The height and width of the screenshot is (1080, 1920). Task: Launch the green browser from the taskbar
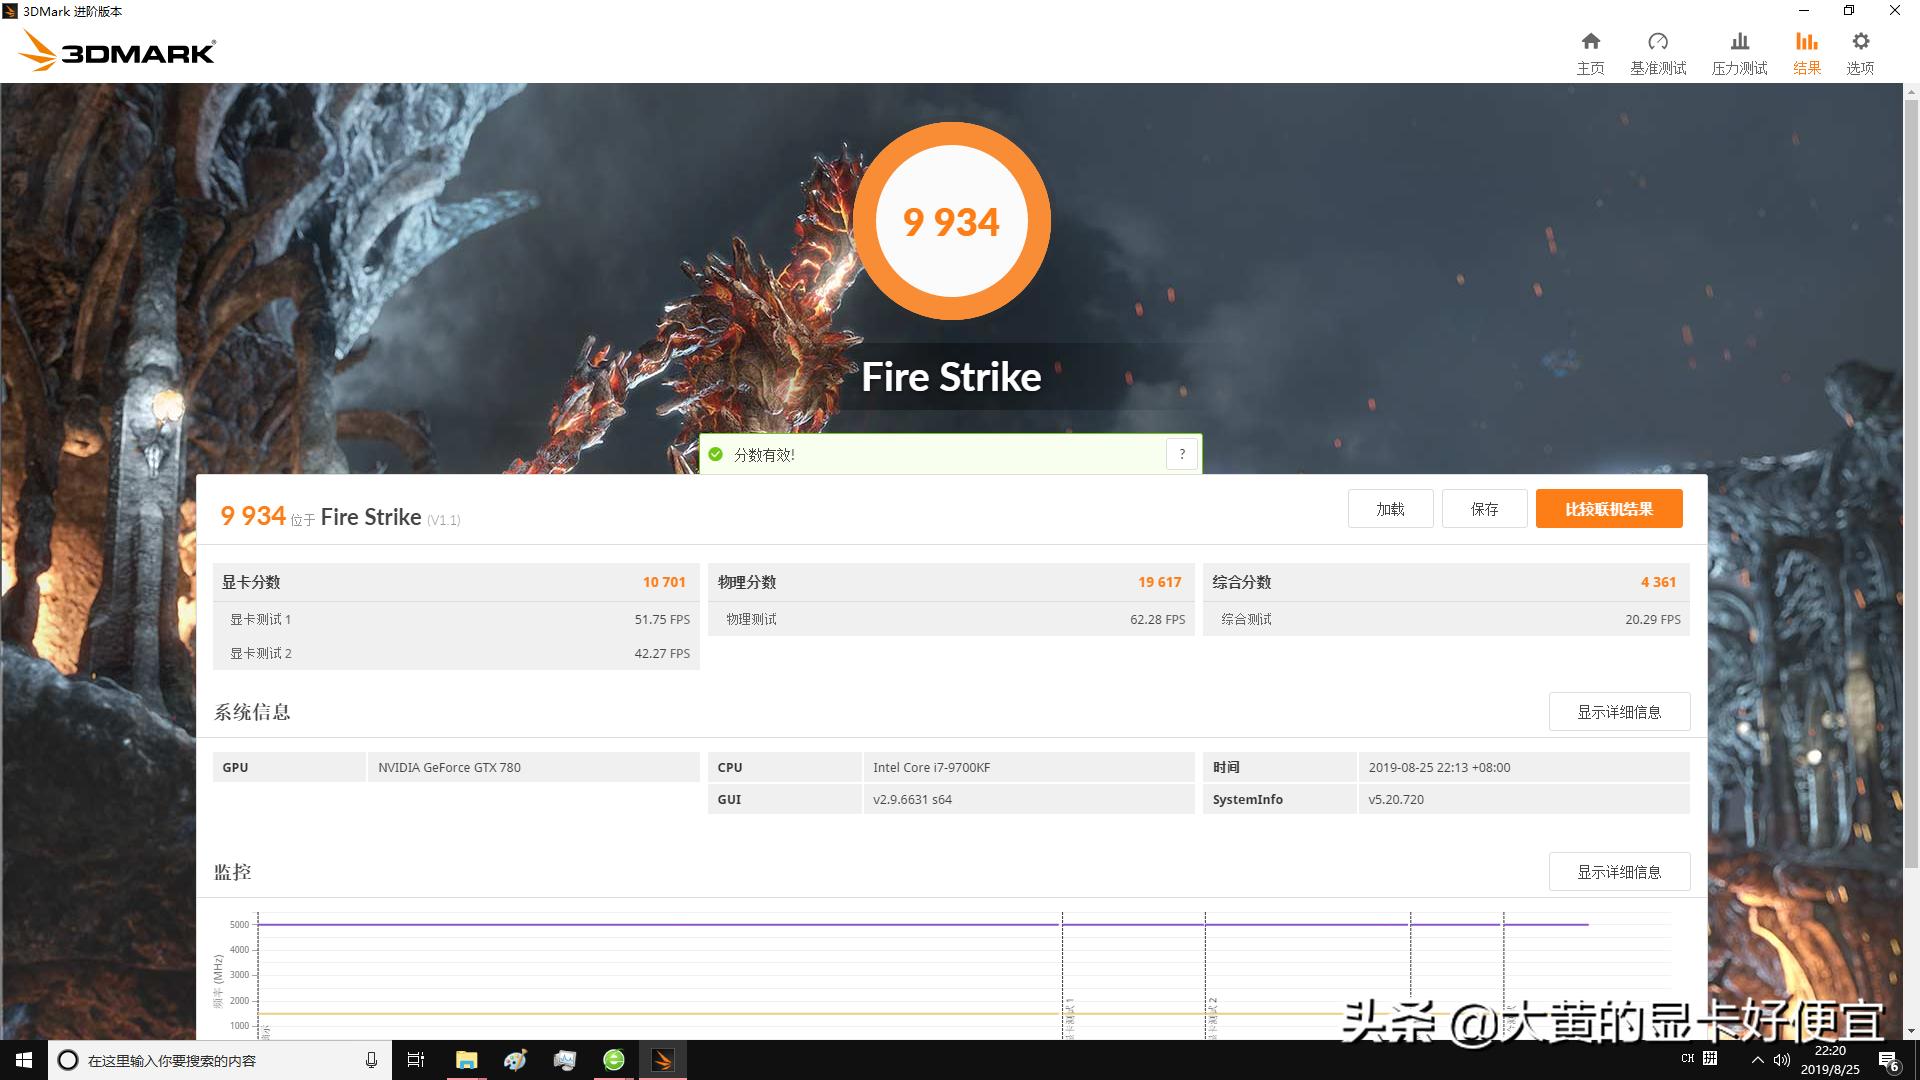(x=613, y=1060)
